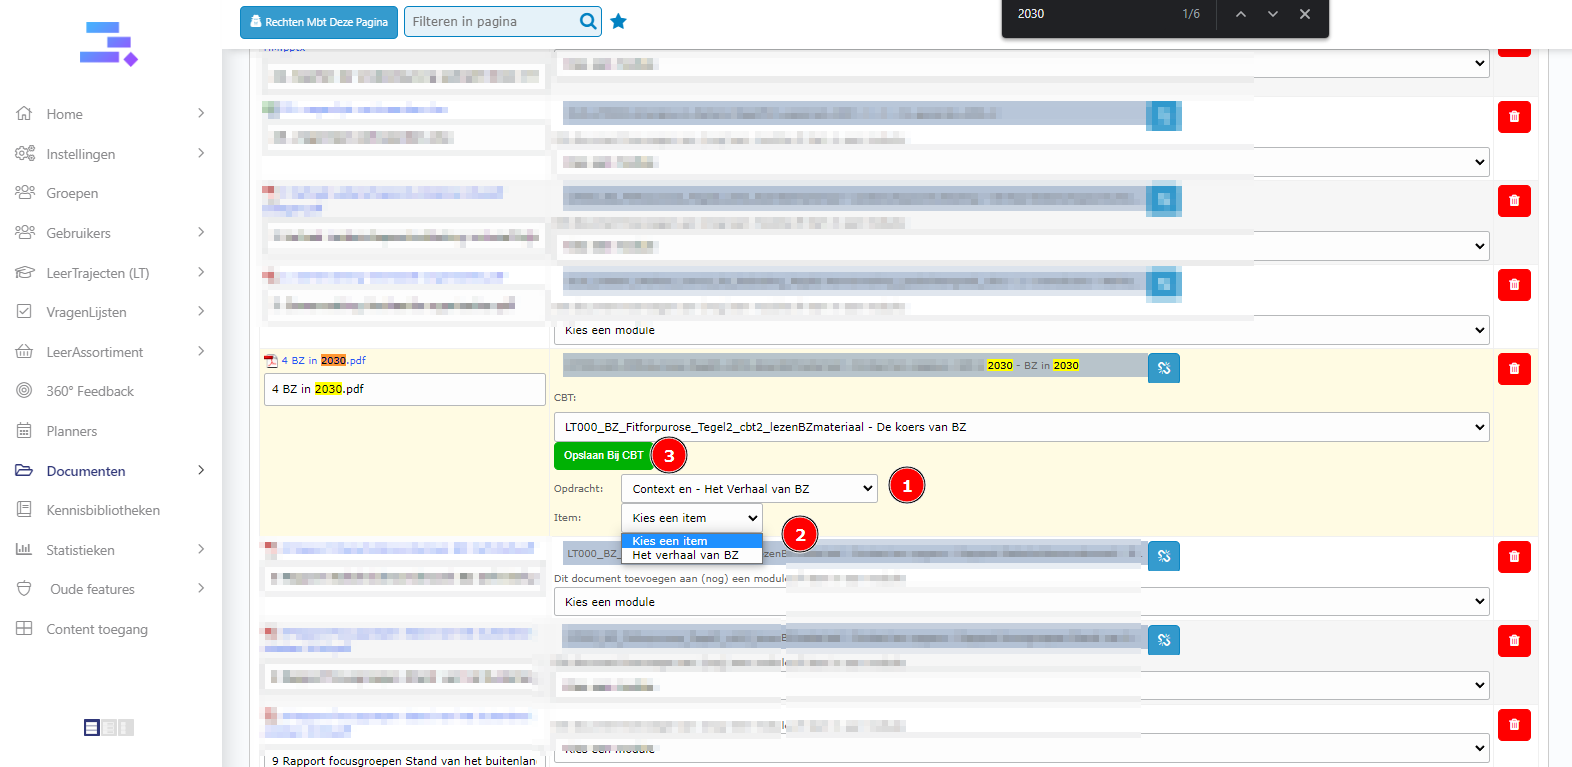Click the PDF icon of 4 BZ in 2030
The image size is (1572, 767).
point(270,361)
